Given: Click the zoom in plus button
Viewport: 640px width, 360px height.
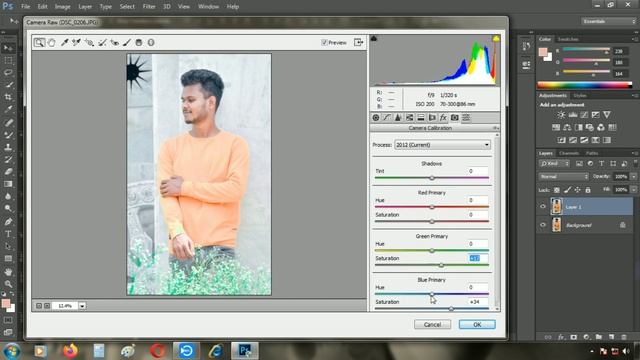Looking at the screenshot, I should coord(47,306).
